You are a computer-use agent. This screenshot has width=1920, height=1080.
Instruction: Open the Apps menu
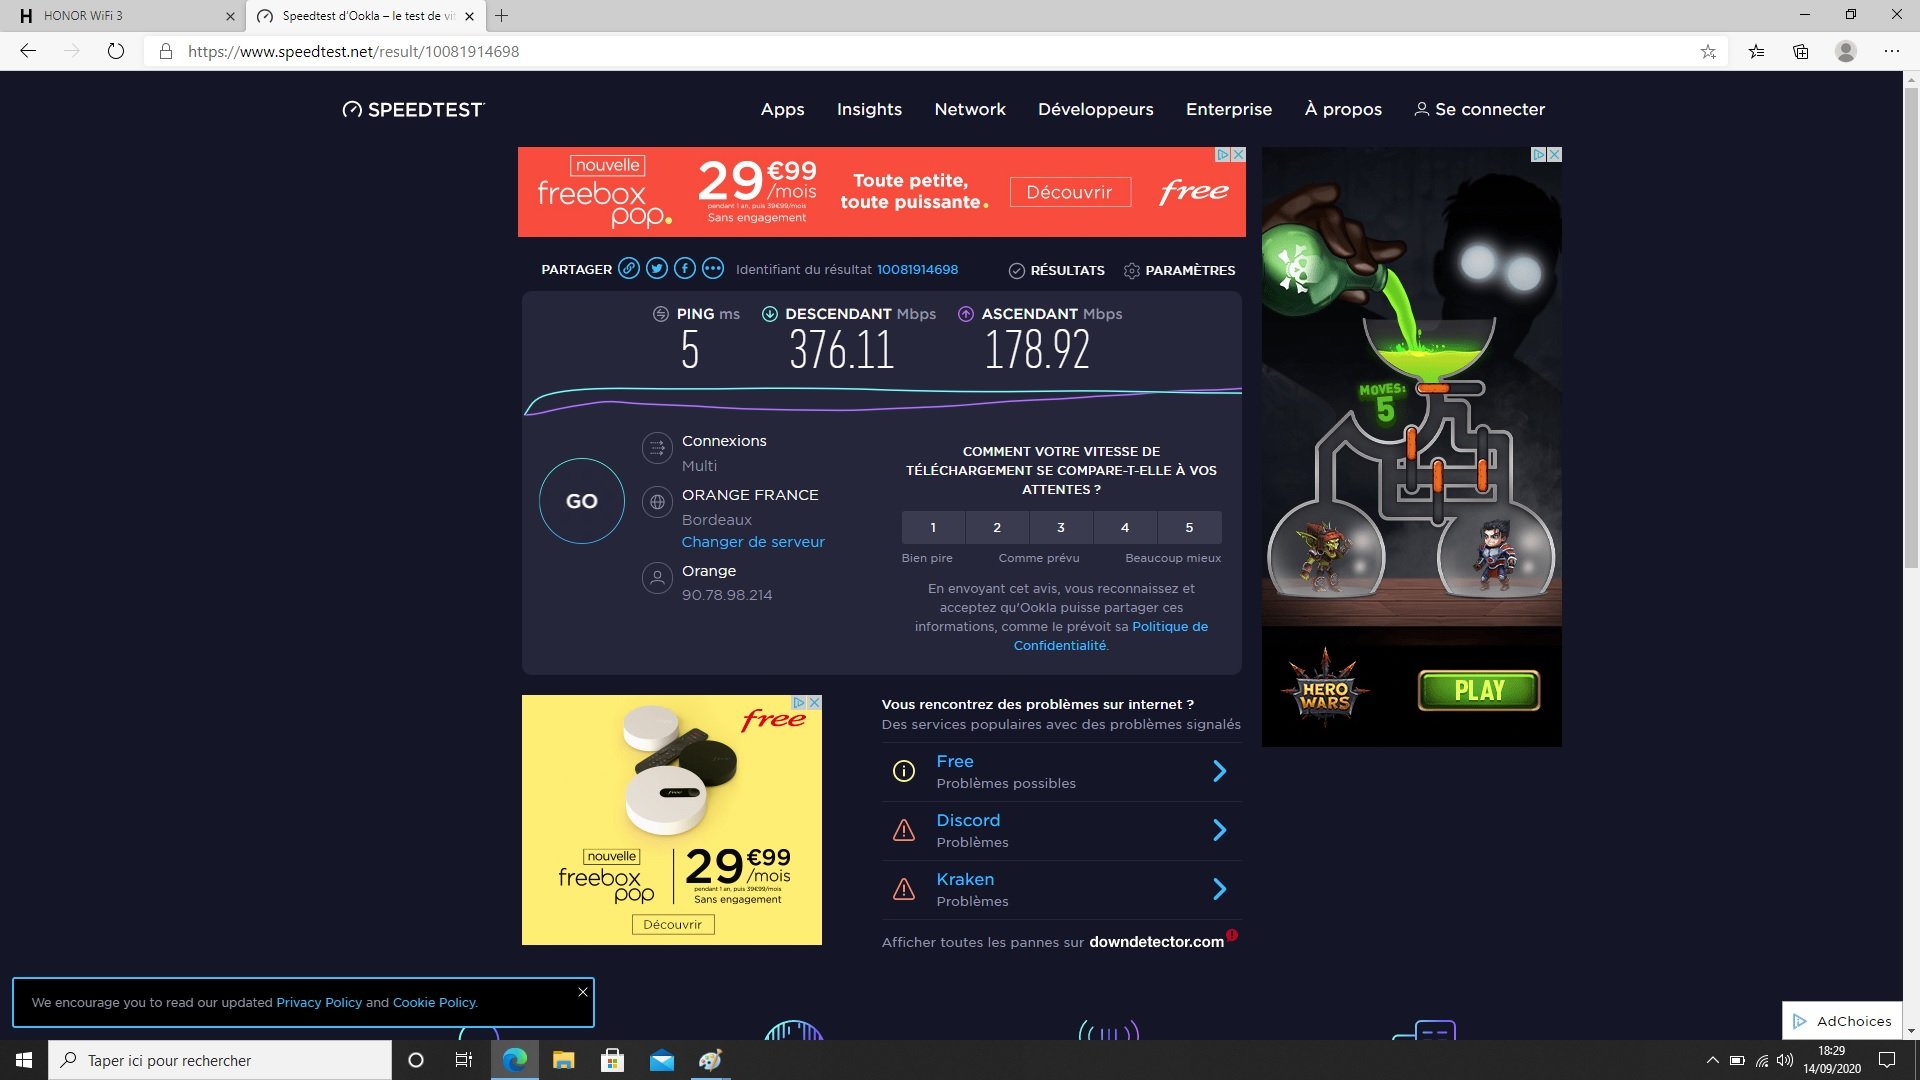(782, 109)
